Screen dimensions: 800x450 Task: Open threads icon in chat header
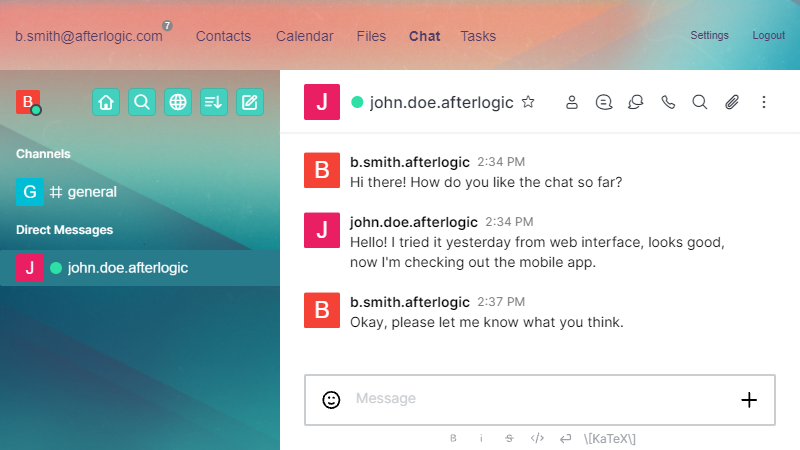(x=604, y=102)
